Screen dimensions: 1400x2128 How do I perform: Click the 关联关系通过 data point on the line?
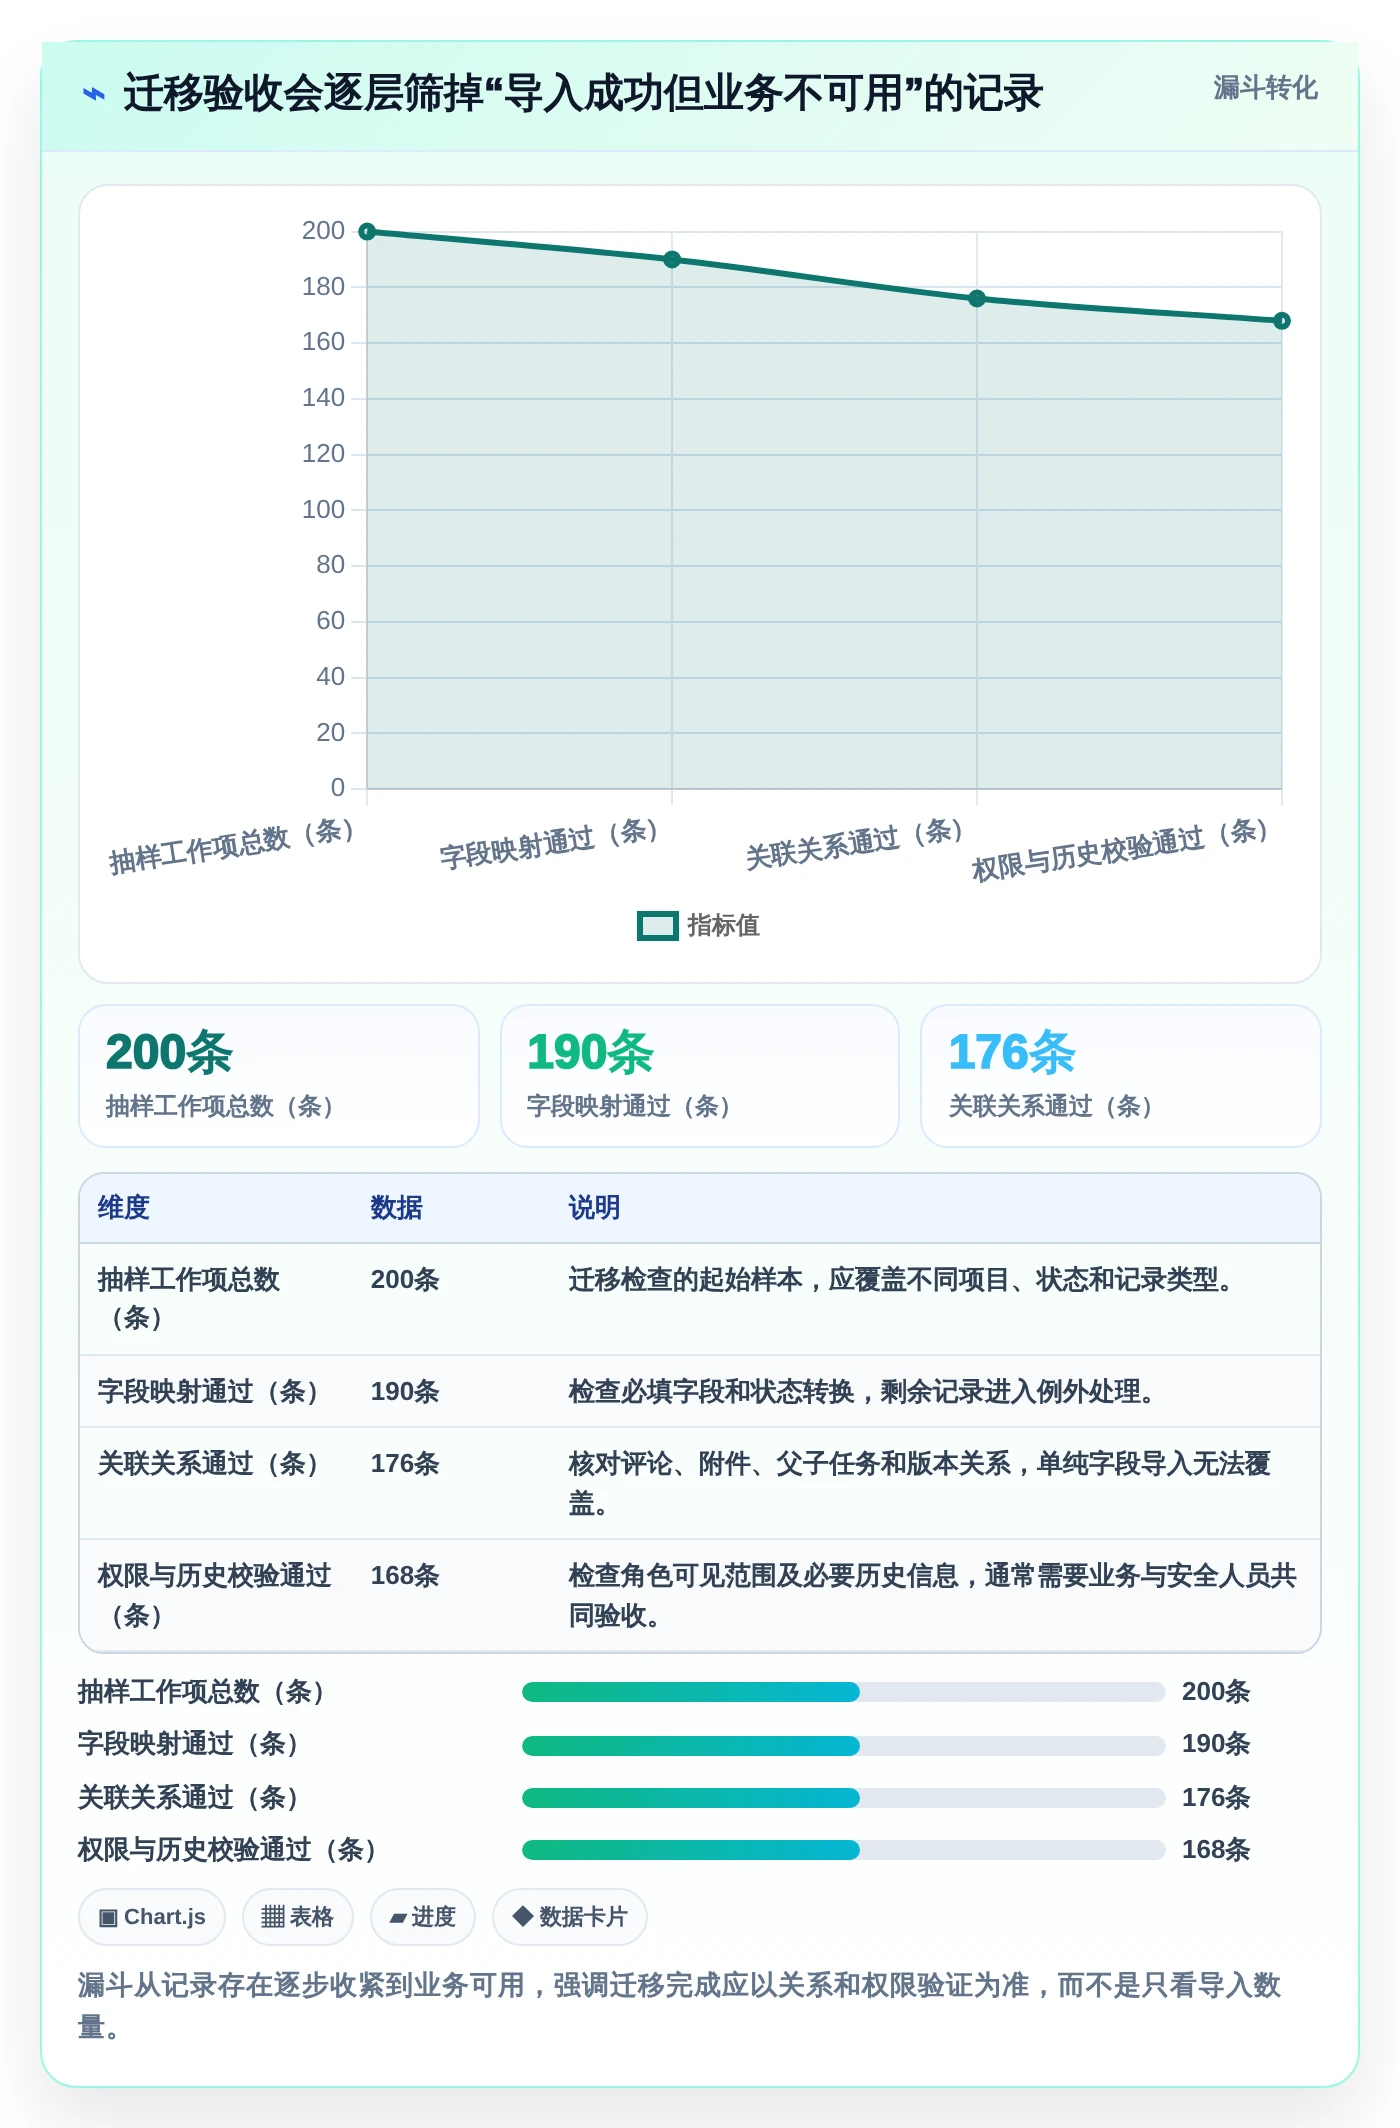click(977, 299)
